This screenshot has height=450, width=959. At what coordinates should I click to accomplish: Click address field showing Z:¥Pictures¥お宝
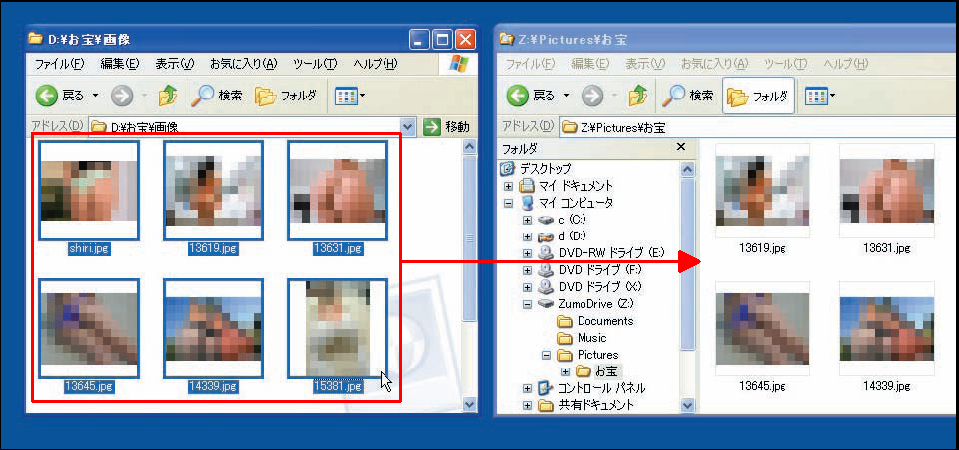pyautogui.click(x=759, y=127)
